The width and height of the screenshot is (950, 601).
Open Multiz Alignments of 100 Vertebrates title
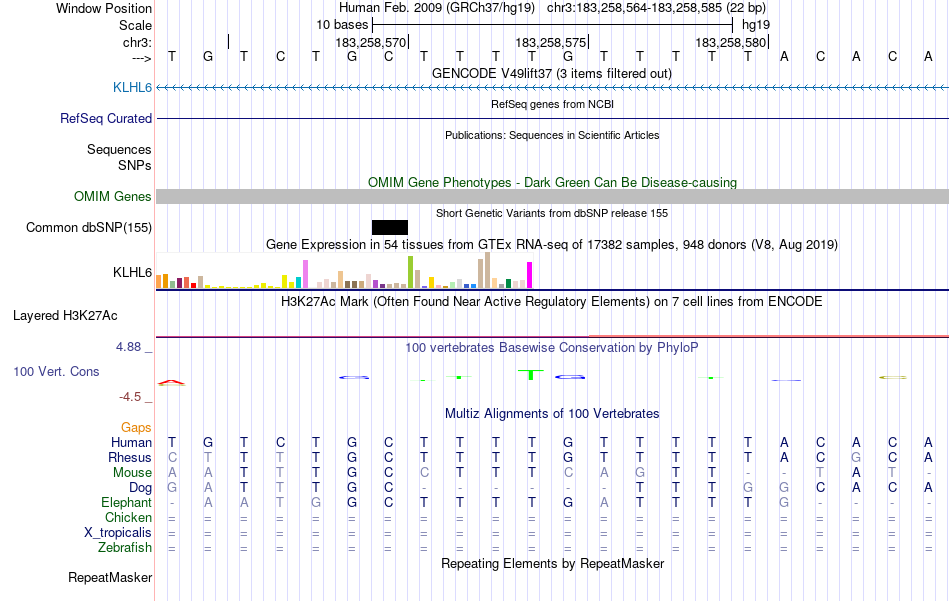(552, 413)
